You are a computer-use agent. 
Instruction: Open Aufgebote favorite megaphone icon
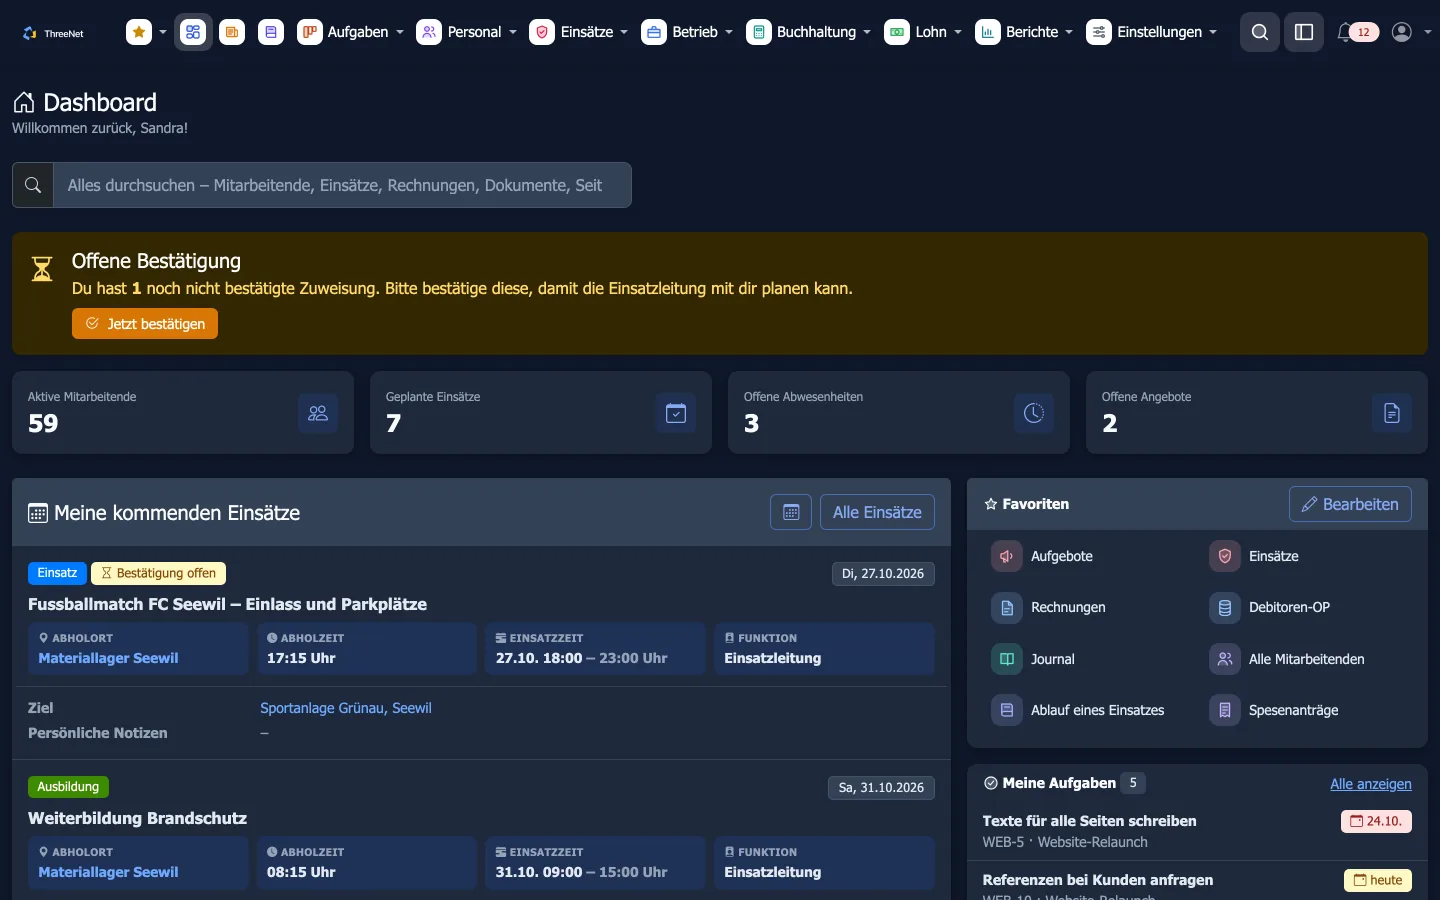1007,556
